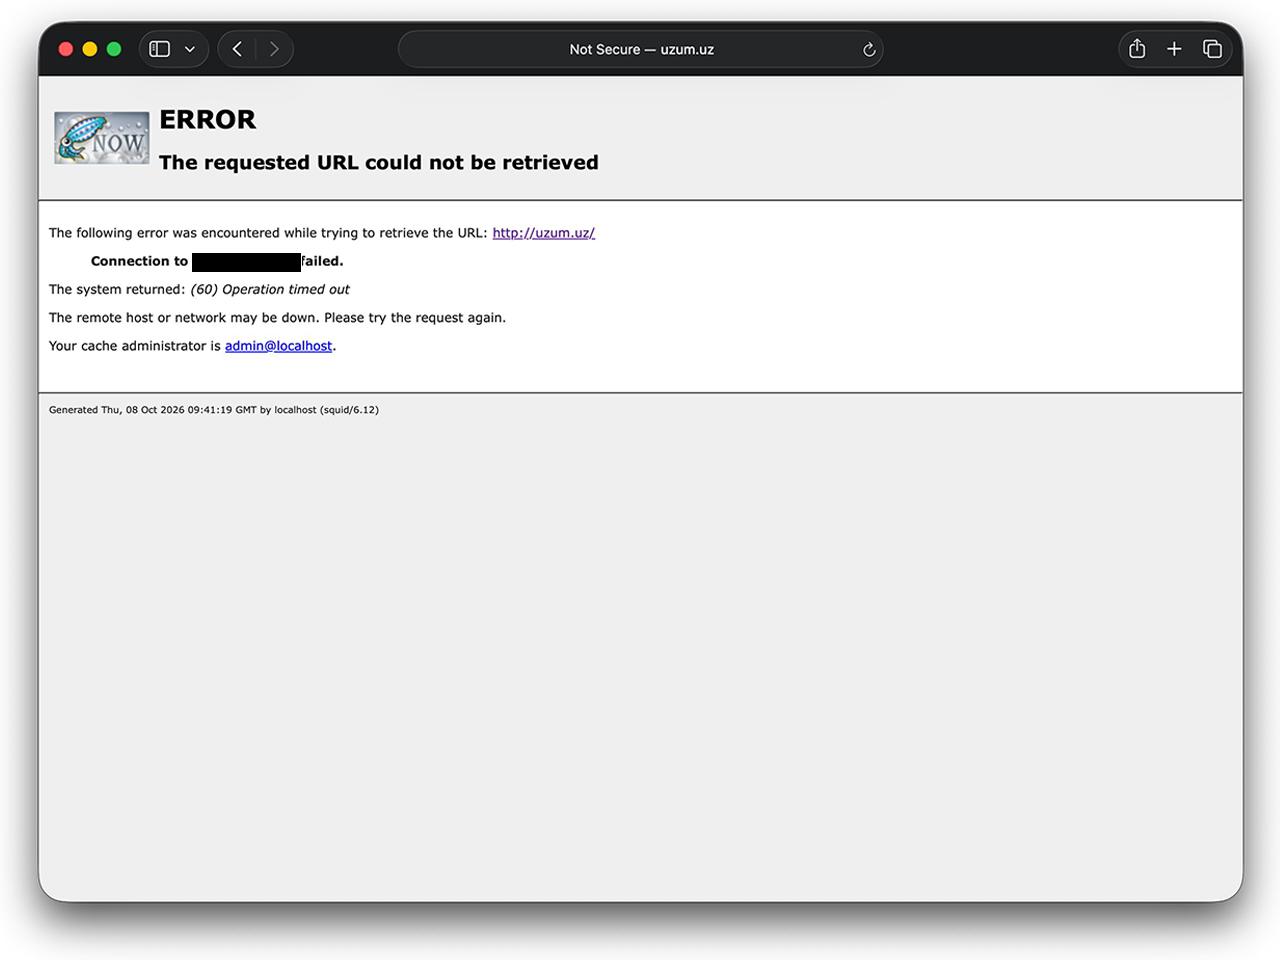The height and width of the screenshot is (960, 1280).
Task: Open the http://uzum.uz/ link
Action: [543, 233]
